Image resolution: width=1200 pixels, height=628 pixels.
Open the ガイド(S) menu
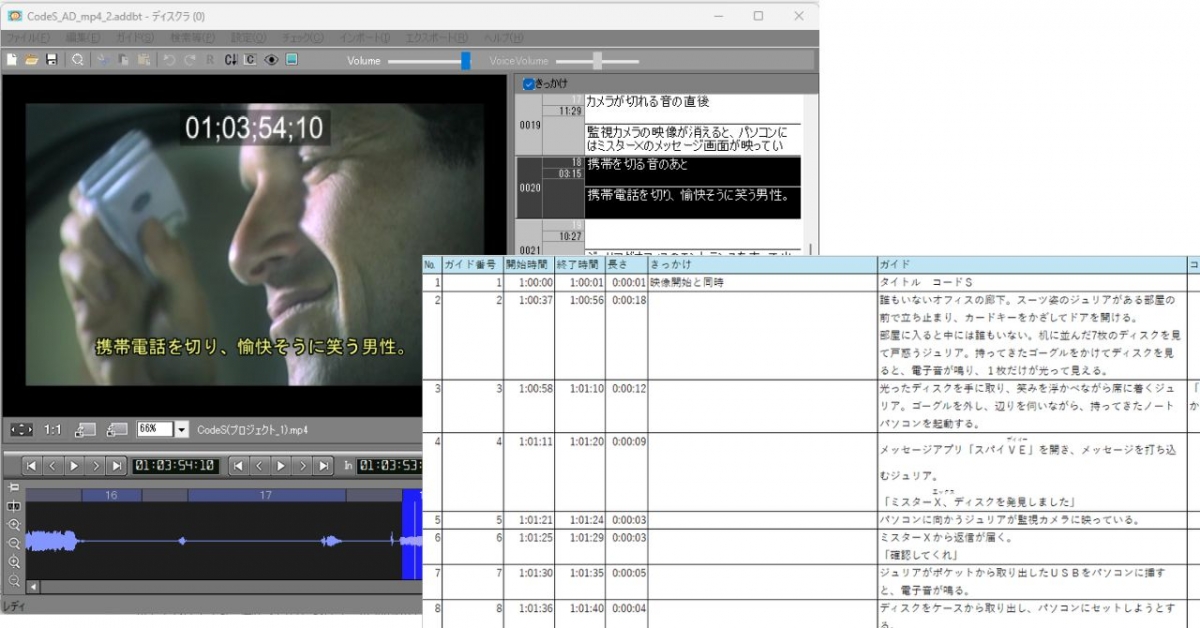135,38
